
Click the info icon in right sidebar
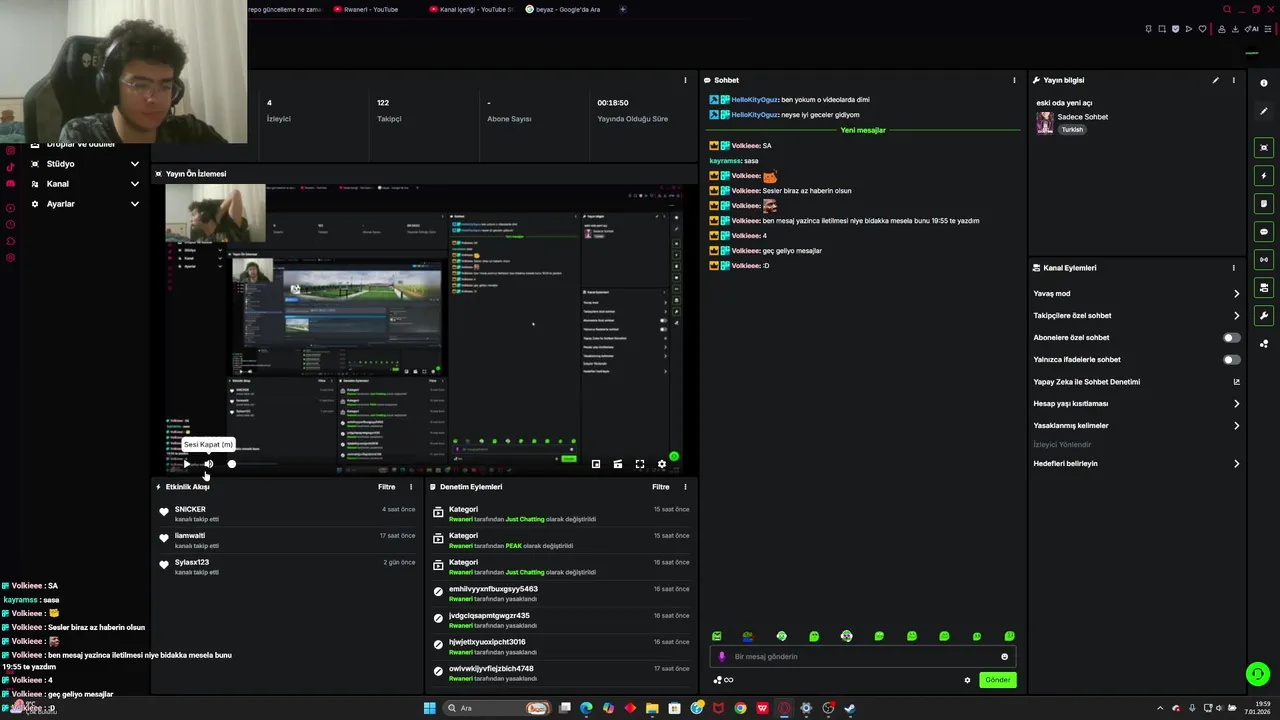pyautogui.click(x=1264, y=83)
